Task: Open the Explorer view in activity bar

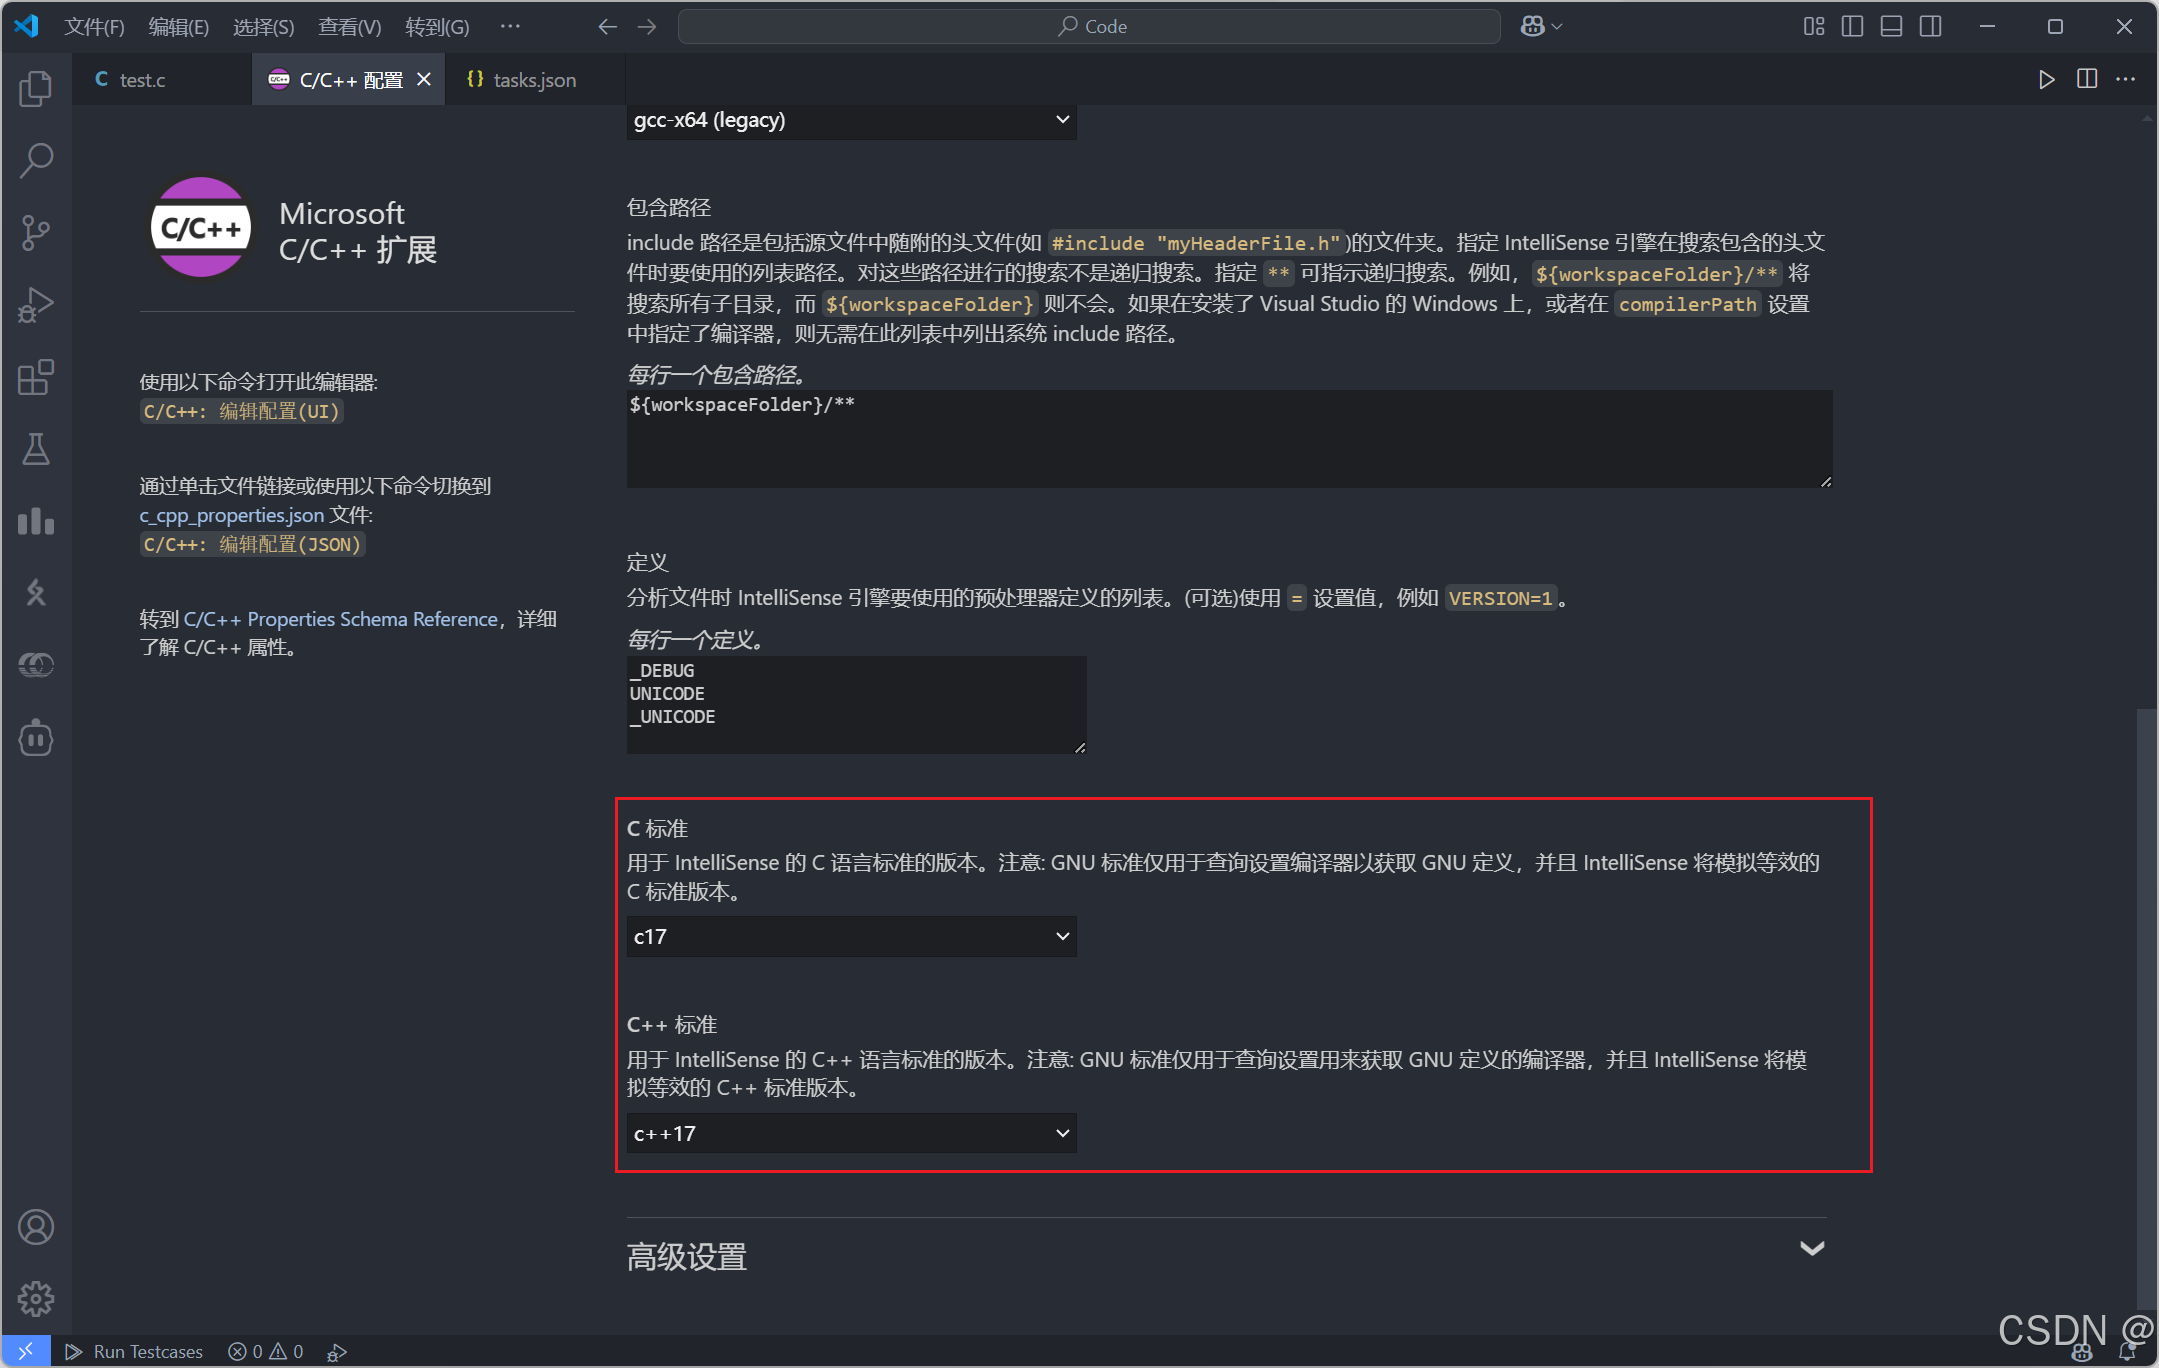Action: pos(36,89)
